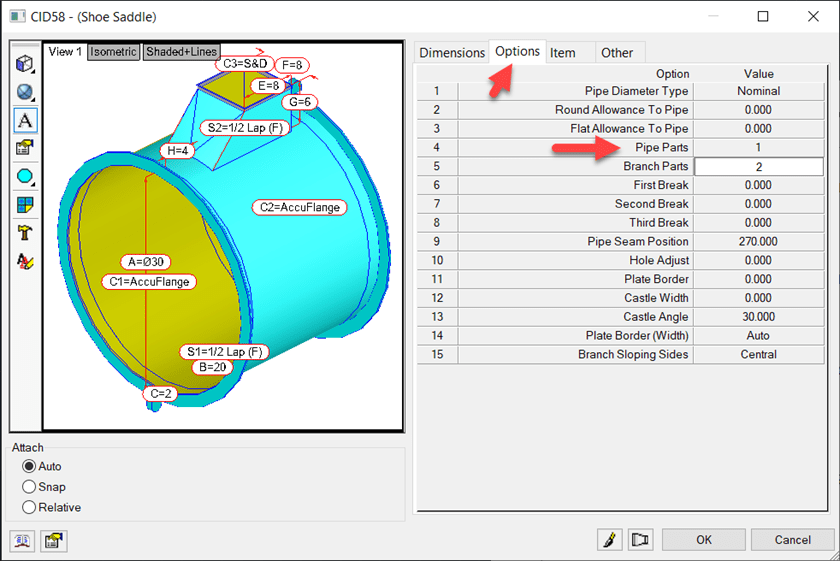Screen dimensions: 840x561
Task: Click the First Break value cell
Action: click(759, 185)
